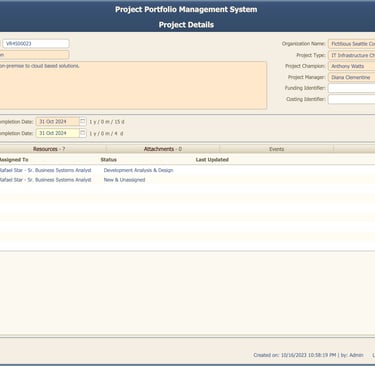
Task: Sort by the Last Updated column header
Action: (x=212, y=160)
